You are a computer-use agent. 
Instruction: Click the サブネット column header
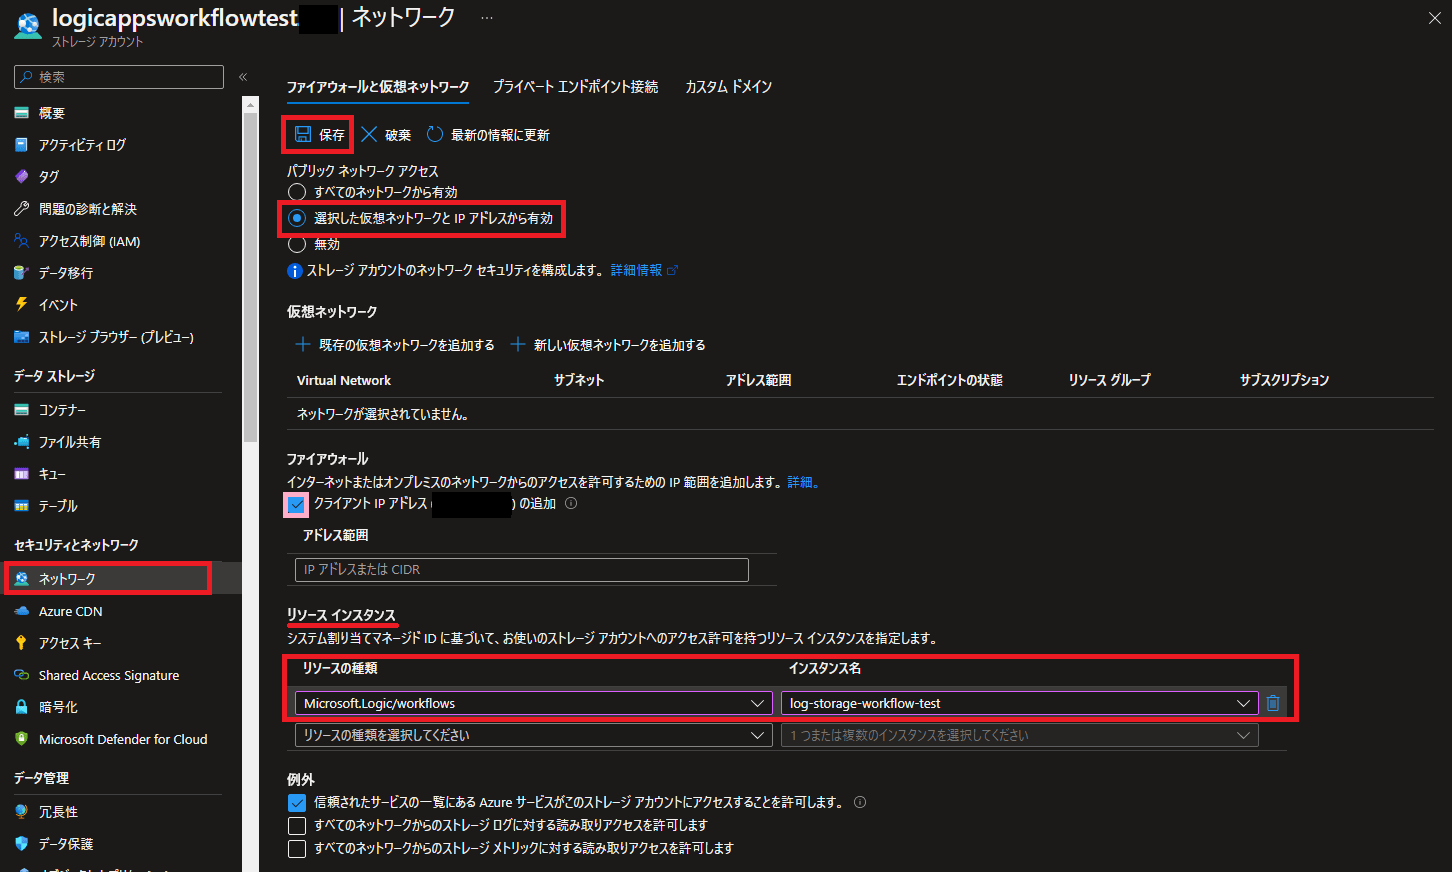point(579,380)
